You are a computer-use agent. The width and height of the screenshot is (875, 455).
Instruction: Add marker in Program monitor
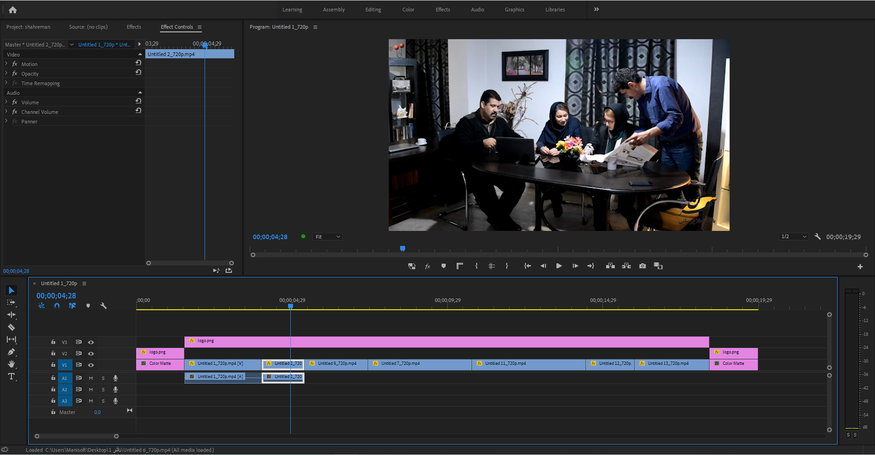[444, 266]
